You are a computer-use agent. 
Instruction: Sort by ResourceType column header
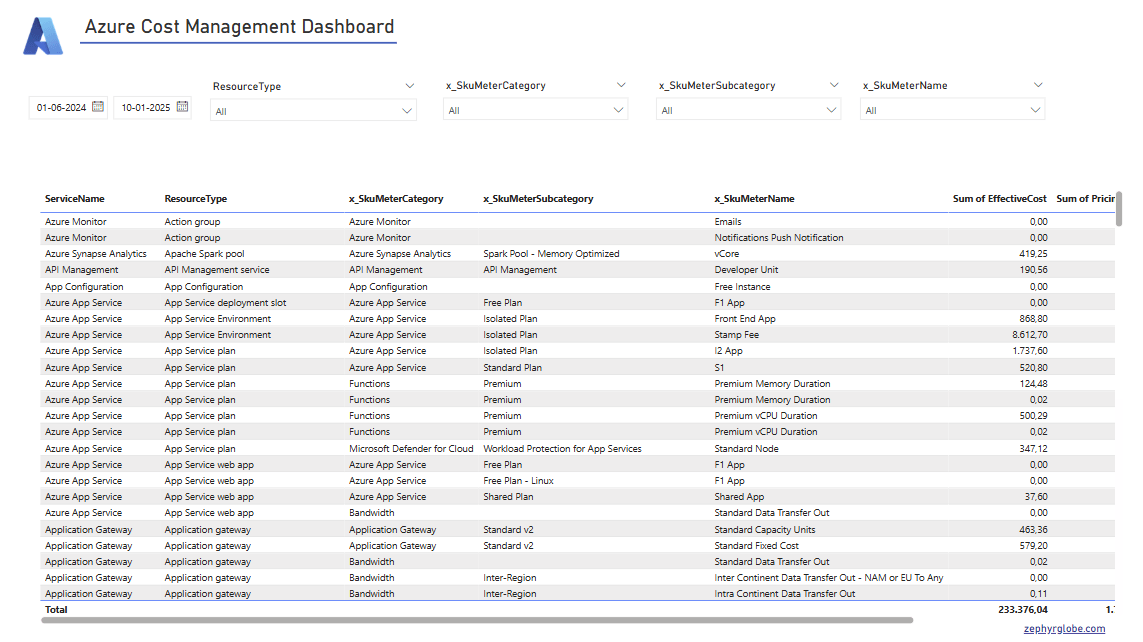pyautogui.click(x=195, y=198)
